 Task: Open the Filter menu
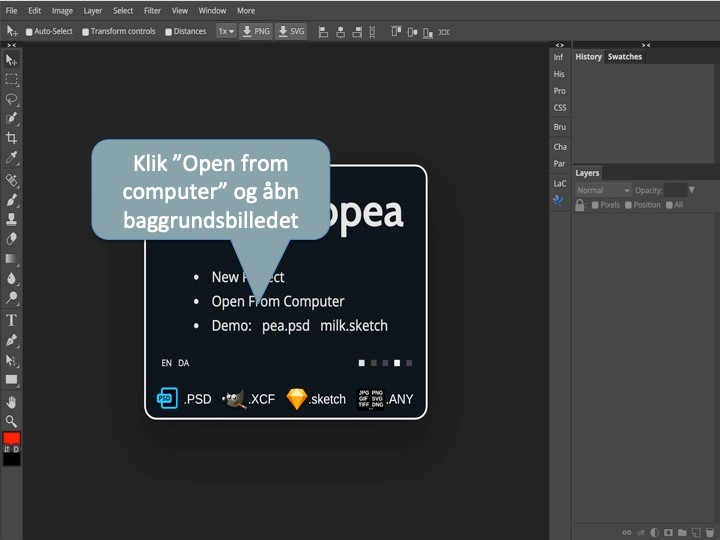(x=152, y=10)
